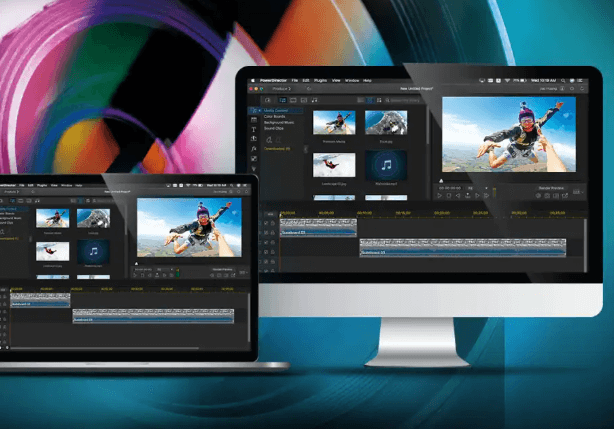Open the Transition Room icon on monitor sidebar
The height and width of the screenshot is (429, 614).
point(254,139)
